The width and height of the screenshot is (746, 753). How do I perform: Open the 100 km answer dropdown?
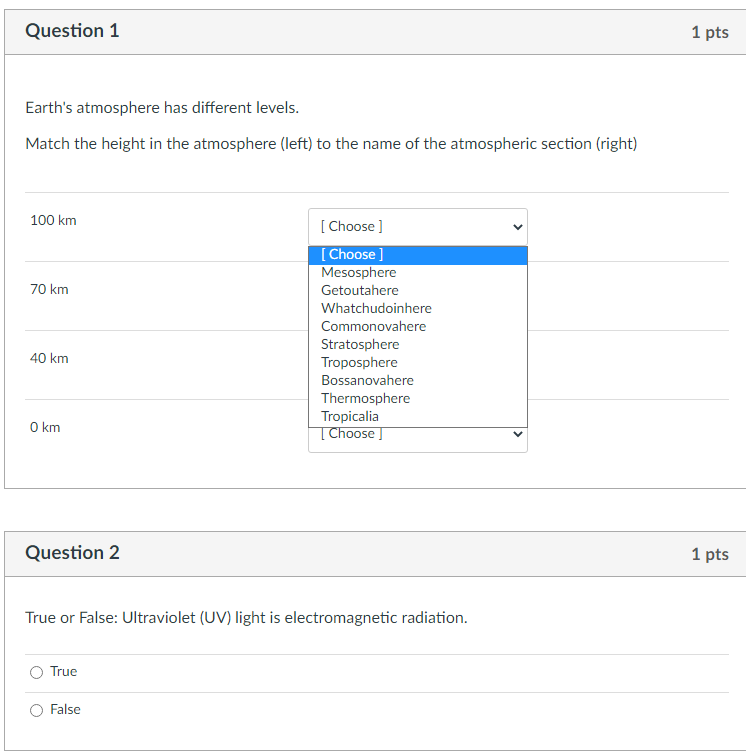tap(417, 227)
